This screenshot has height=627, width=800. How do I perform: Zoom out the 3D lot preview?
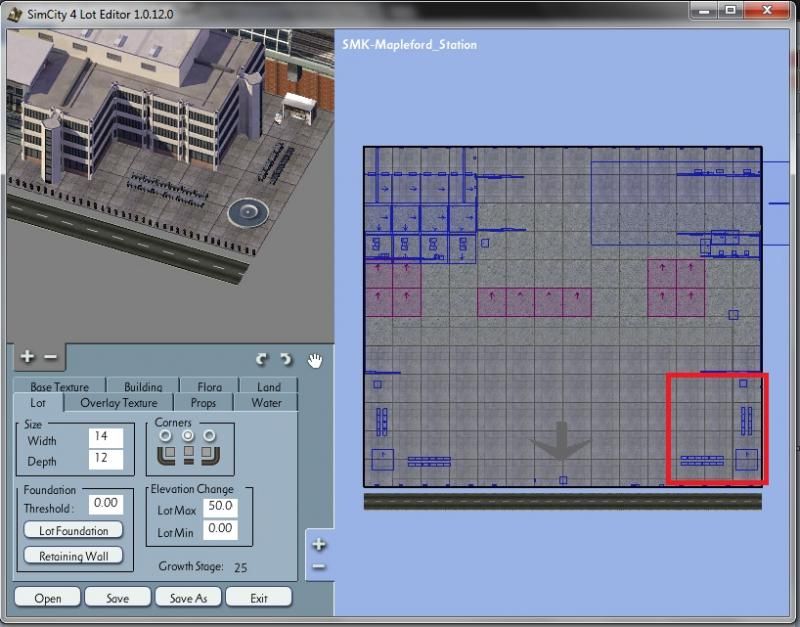point(51,357)
